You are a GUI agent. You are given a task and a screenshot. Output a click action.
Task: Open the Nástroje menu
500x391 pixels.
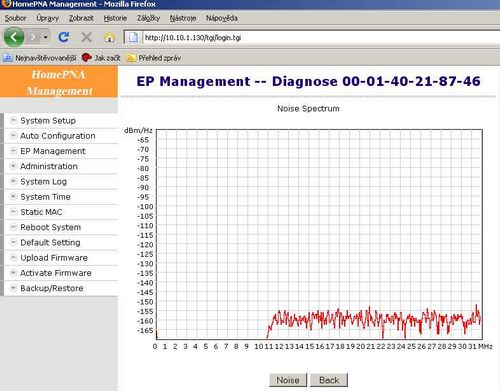point(183,18)
